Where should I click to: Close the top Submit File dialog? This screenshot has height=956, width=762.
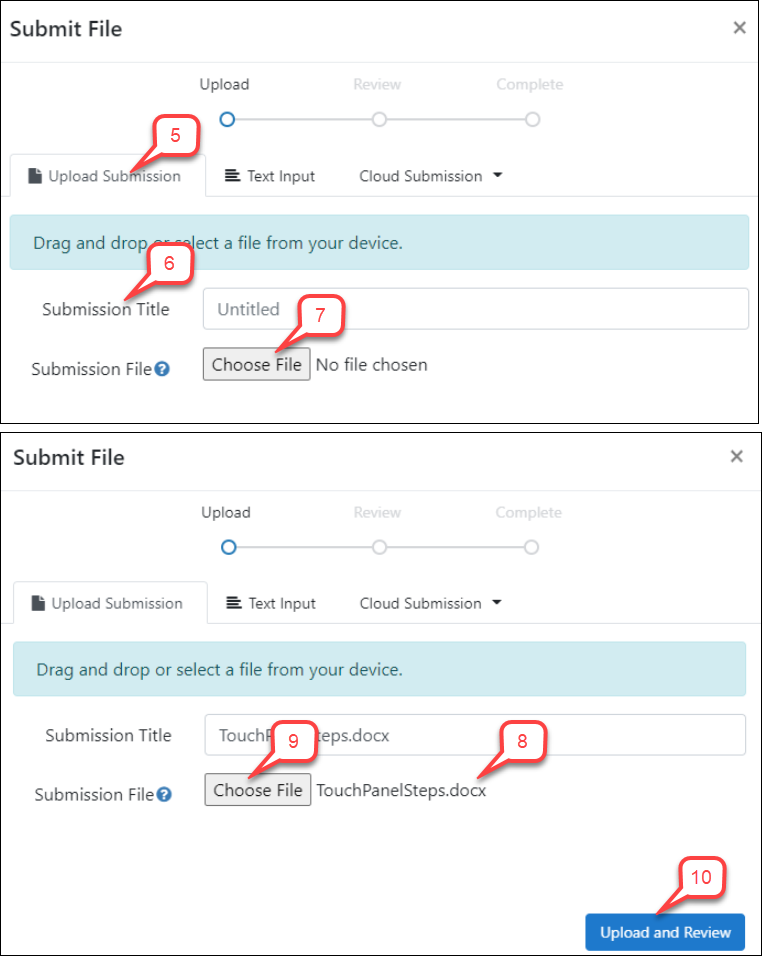[739, 27]
